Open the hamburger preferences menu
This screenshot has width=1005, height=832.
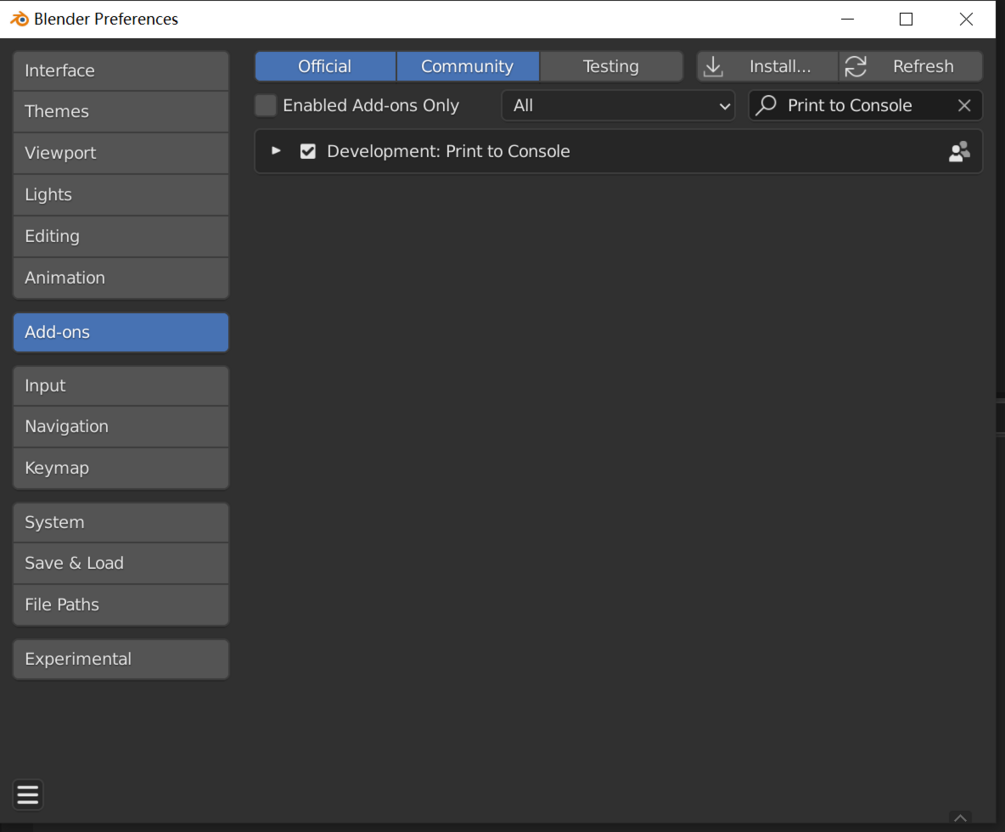(x=28, y=795)
